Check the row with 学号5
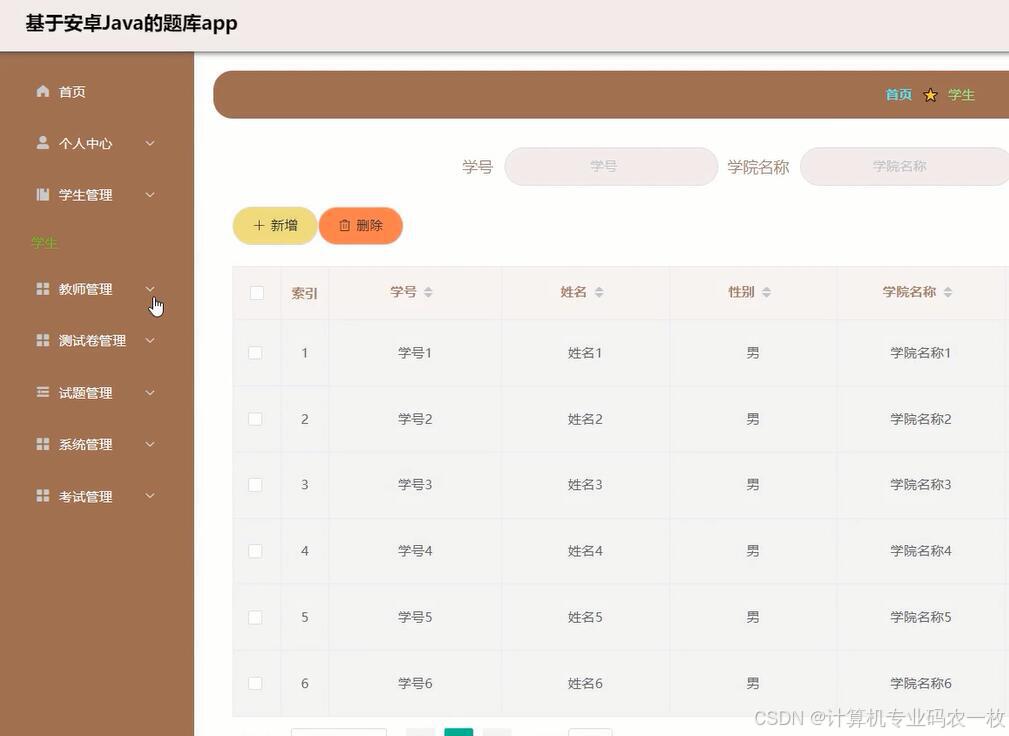Image resolution: width=1009 pixels, height=736 pixels. click(x=255, y=617)
